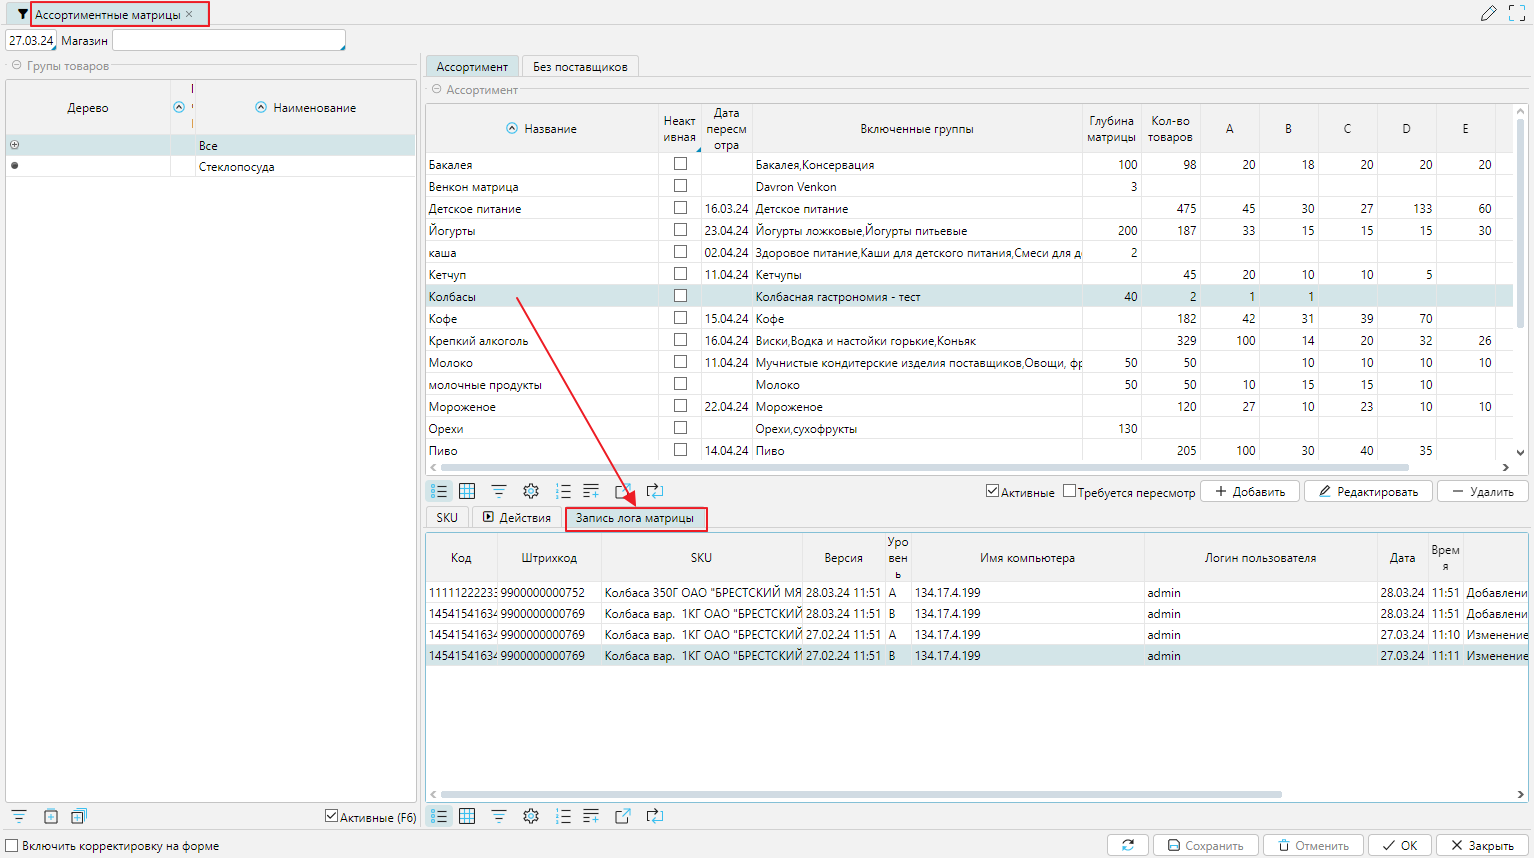The width and height of the screenshot is (1534, 858).
Task: Collapse the Ассортимент panel section
Action: [x=436, y=90]
